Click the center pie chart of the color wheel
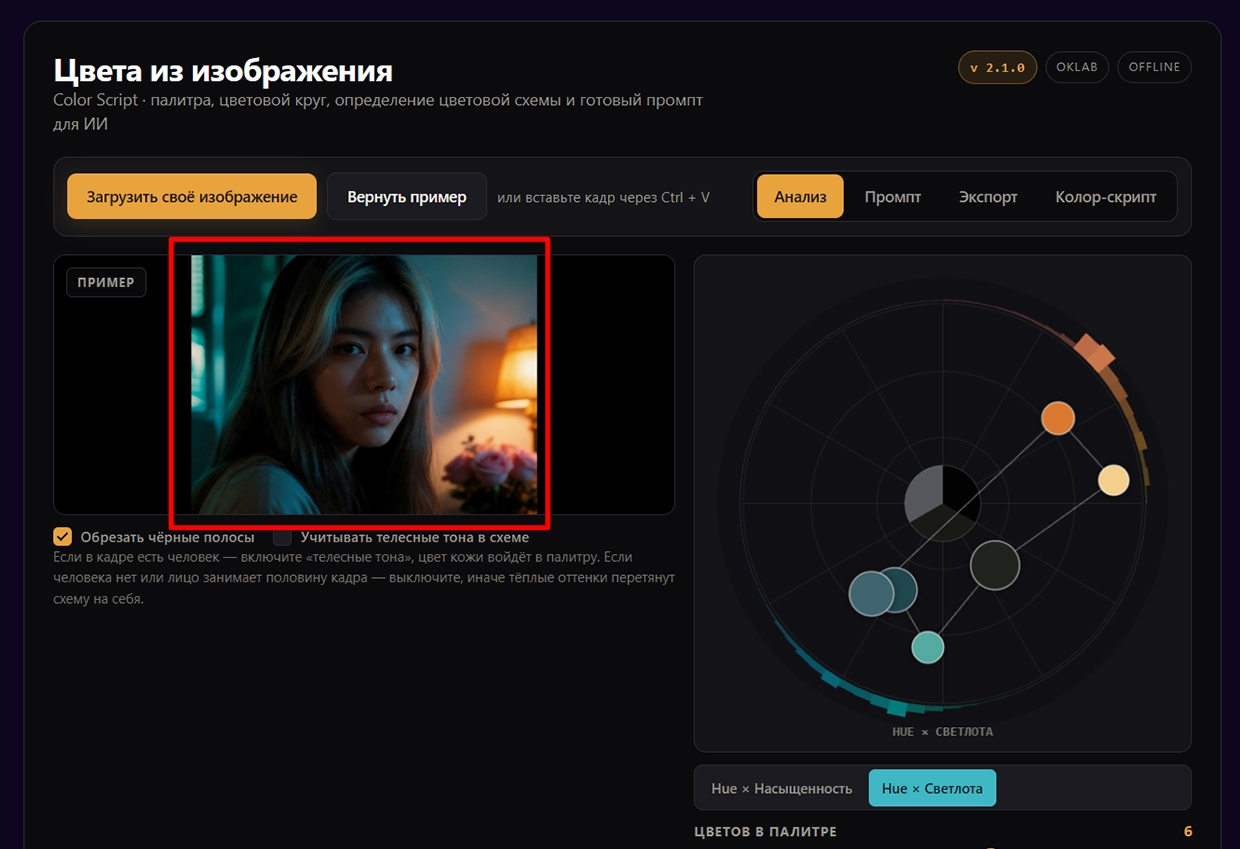Screen dimensions: 1240x849 (942, 503)
